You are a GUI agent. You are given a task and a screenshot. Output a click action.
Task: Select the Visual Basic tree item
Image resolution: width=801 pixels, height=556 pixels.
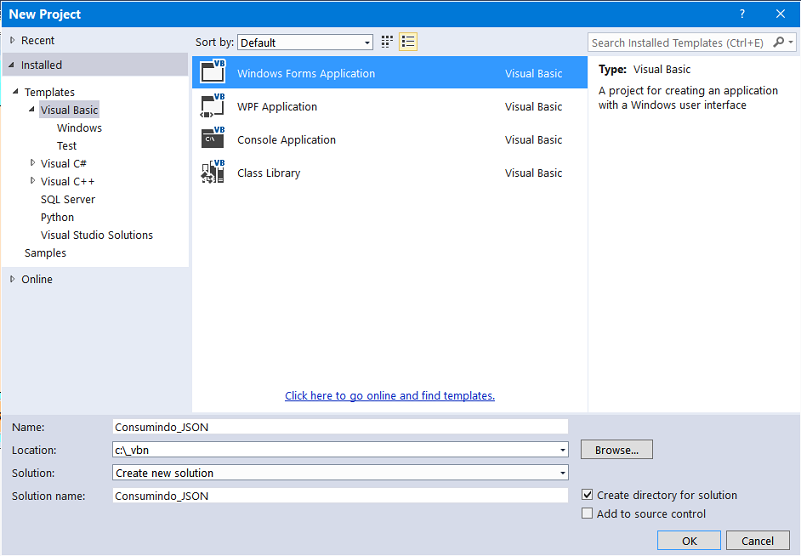(69, 110)
